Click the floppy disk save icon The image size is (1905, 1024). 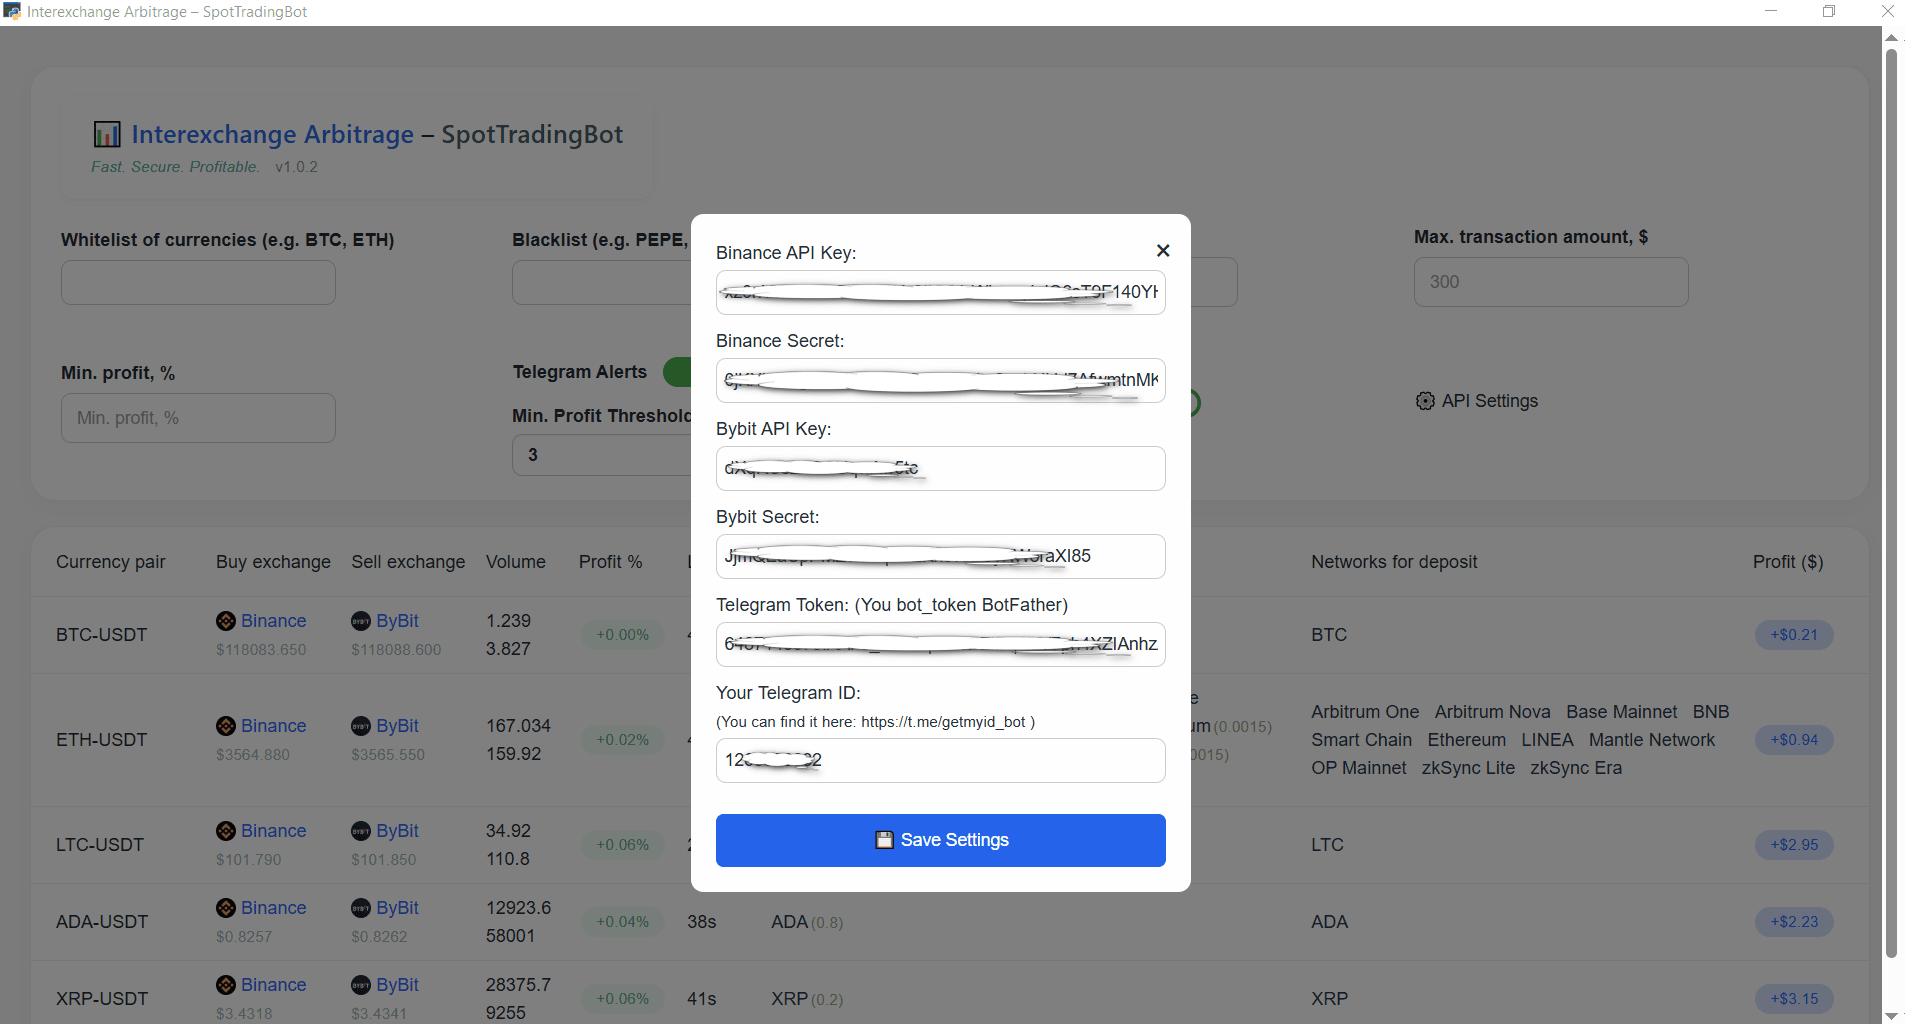tap(884, 840)
